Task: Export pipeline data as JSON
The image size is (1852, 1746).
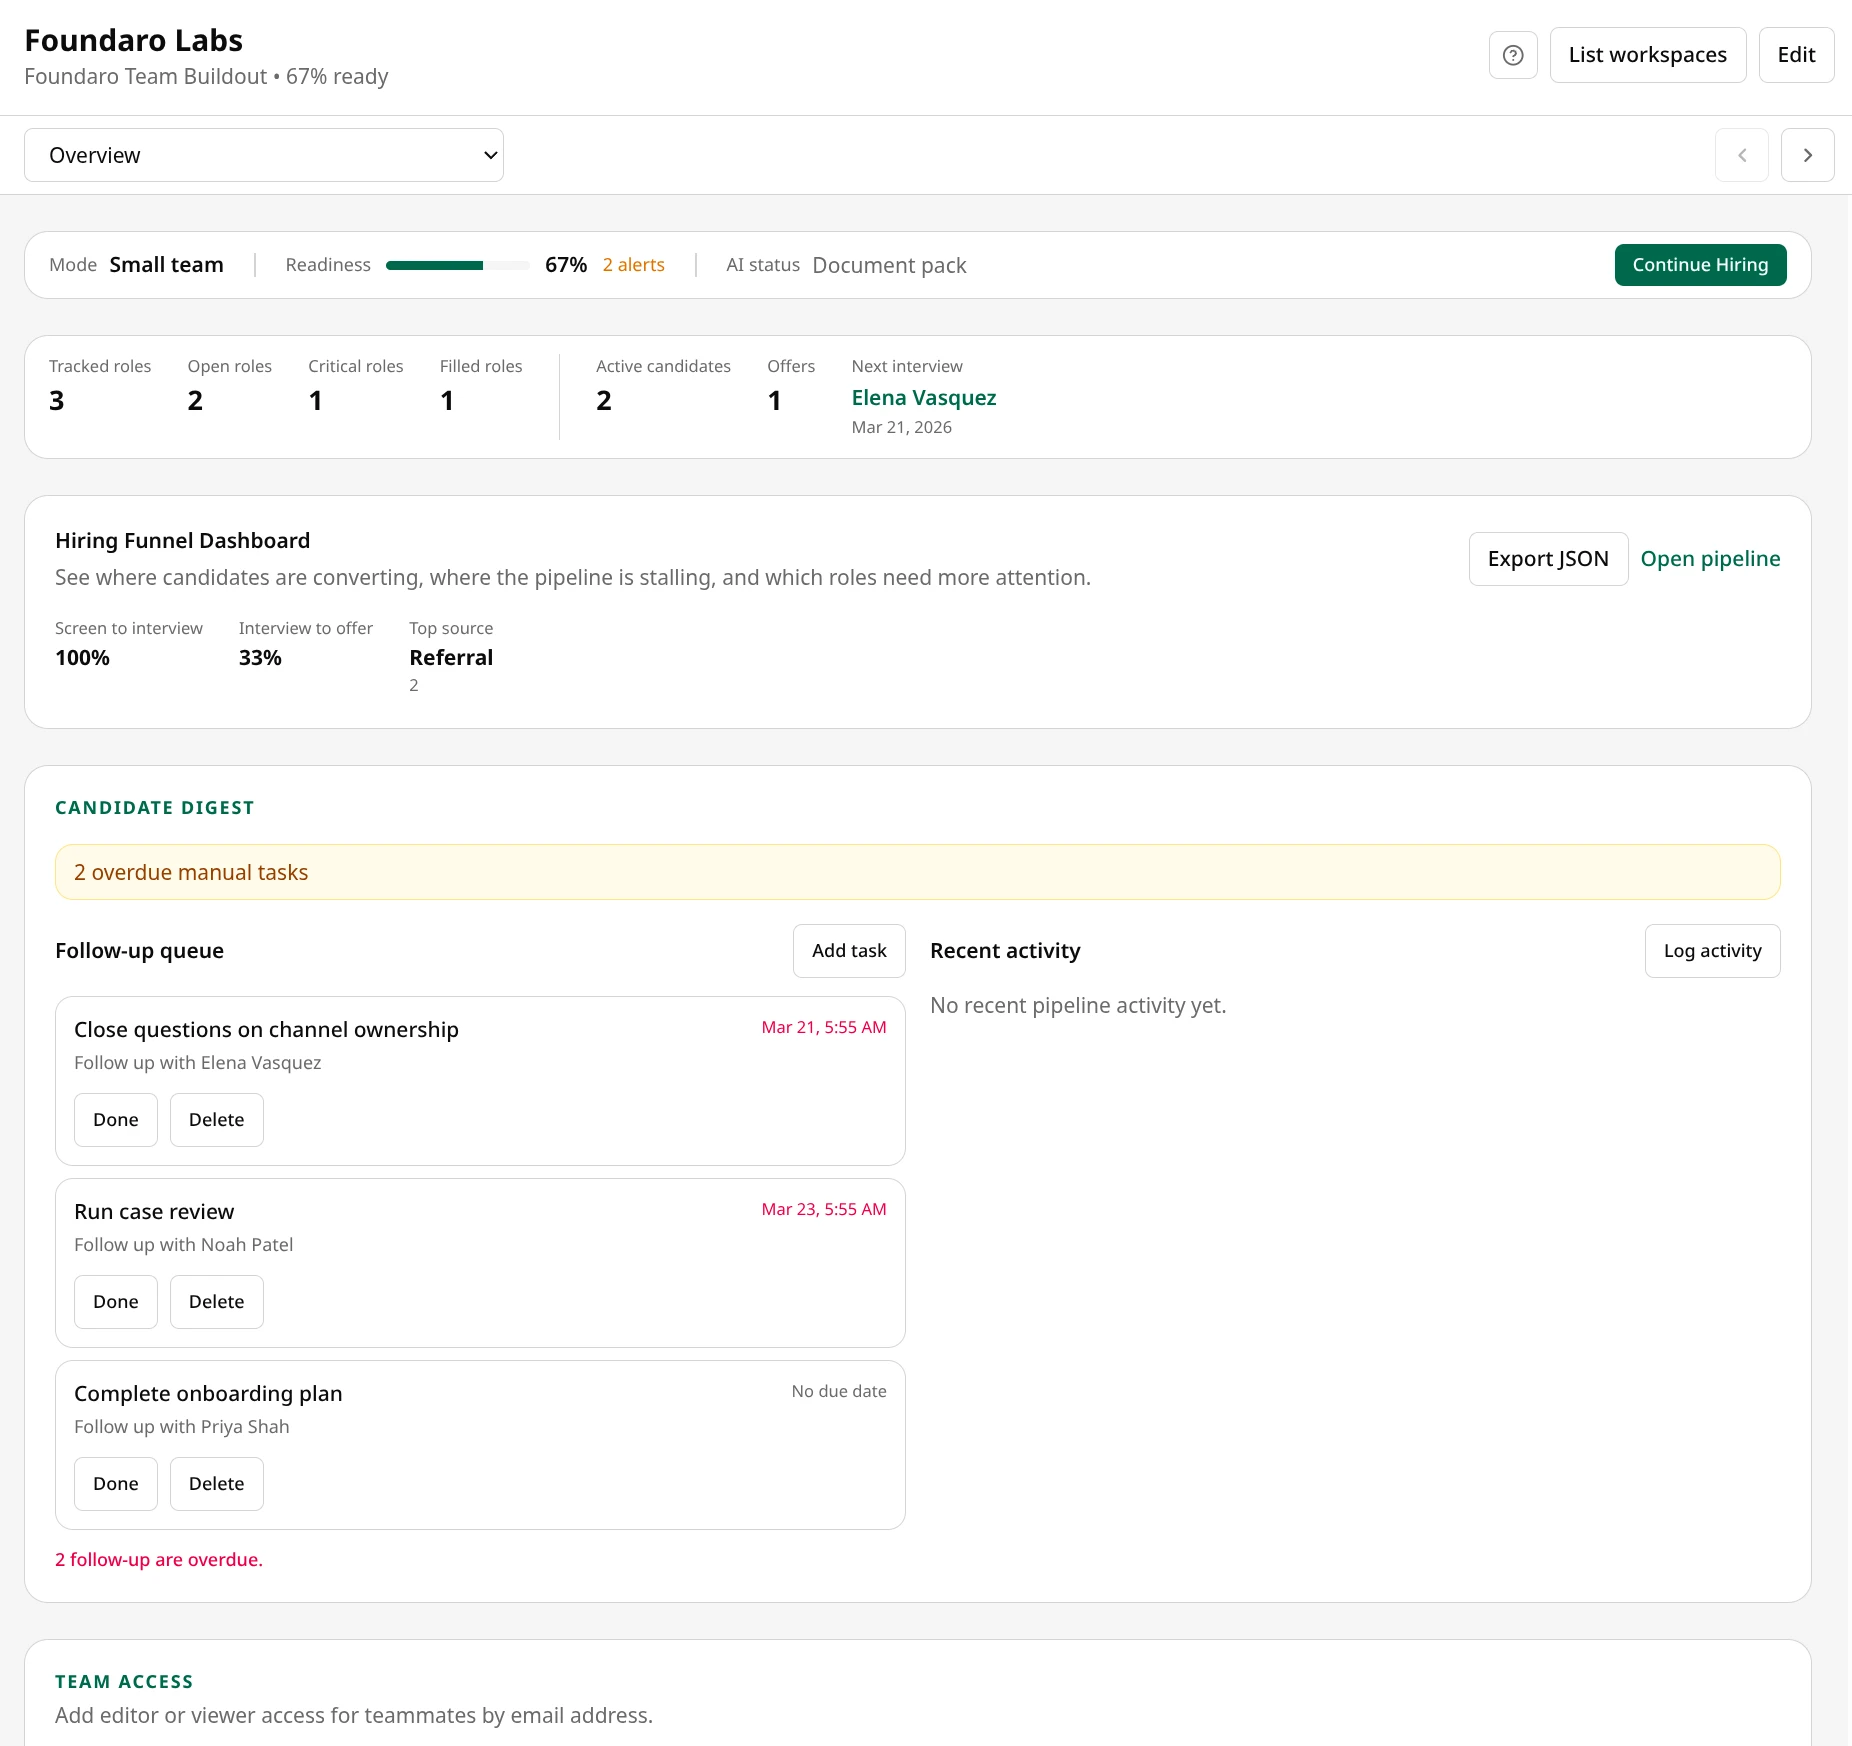Action: [1548, 558]
